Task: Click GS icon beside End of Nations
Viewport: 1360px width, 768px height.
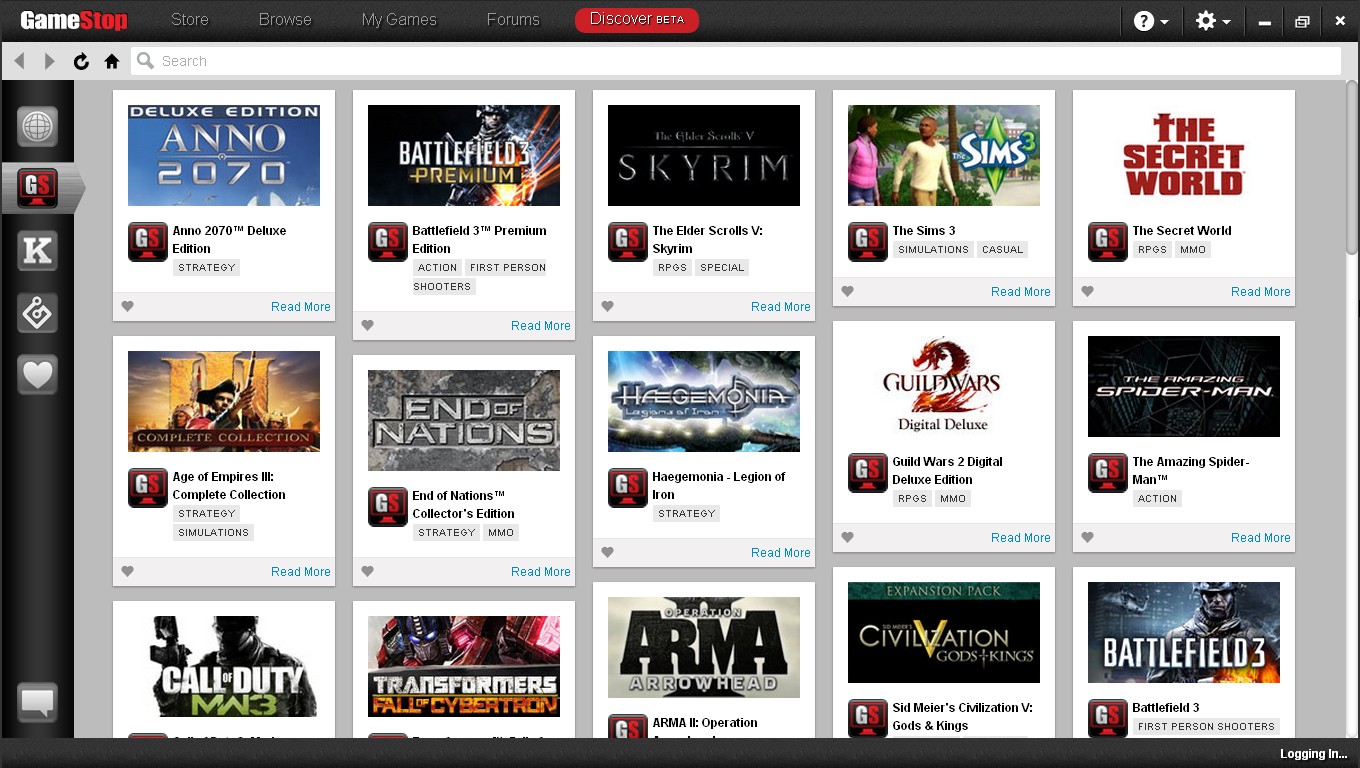Action: (x=388, y=507)
